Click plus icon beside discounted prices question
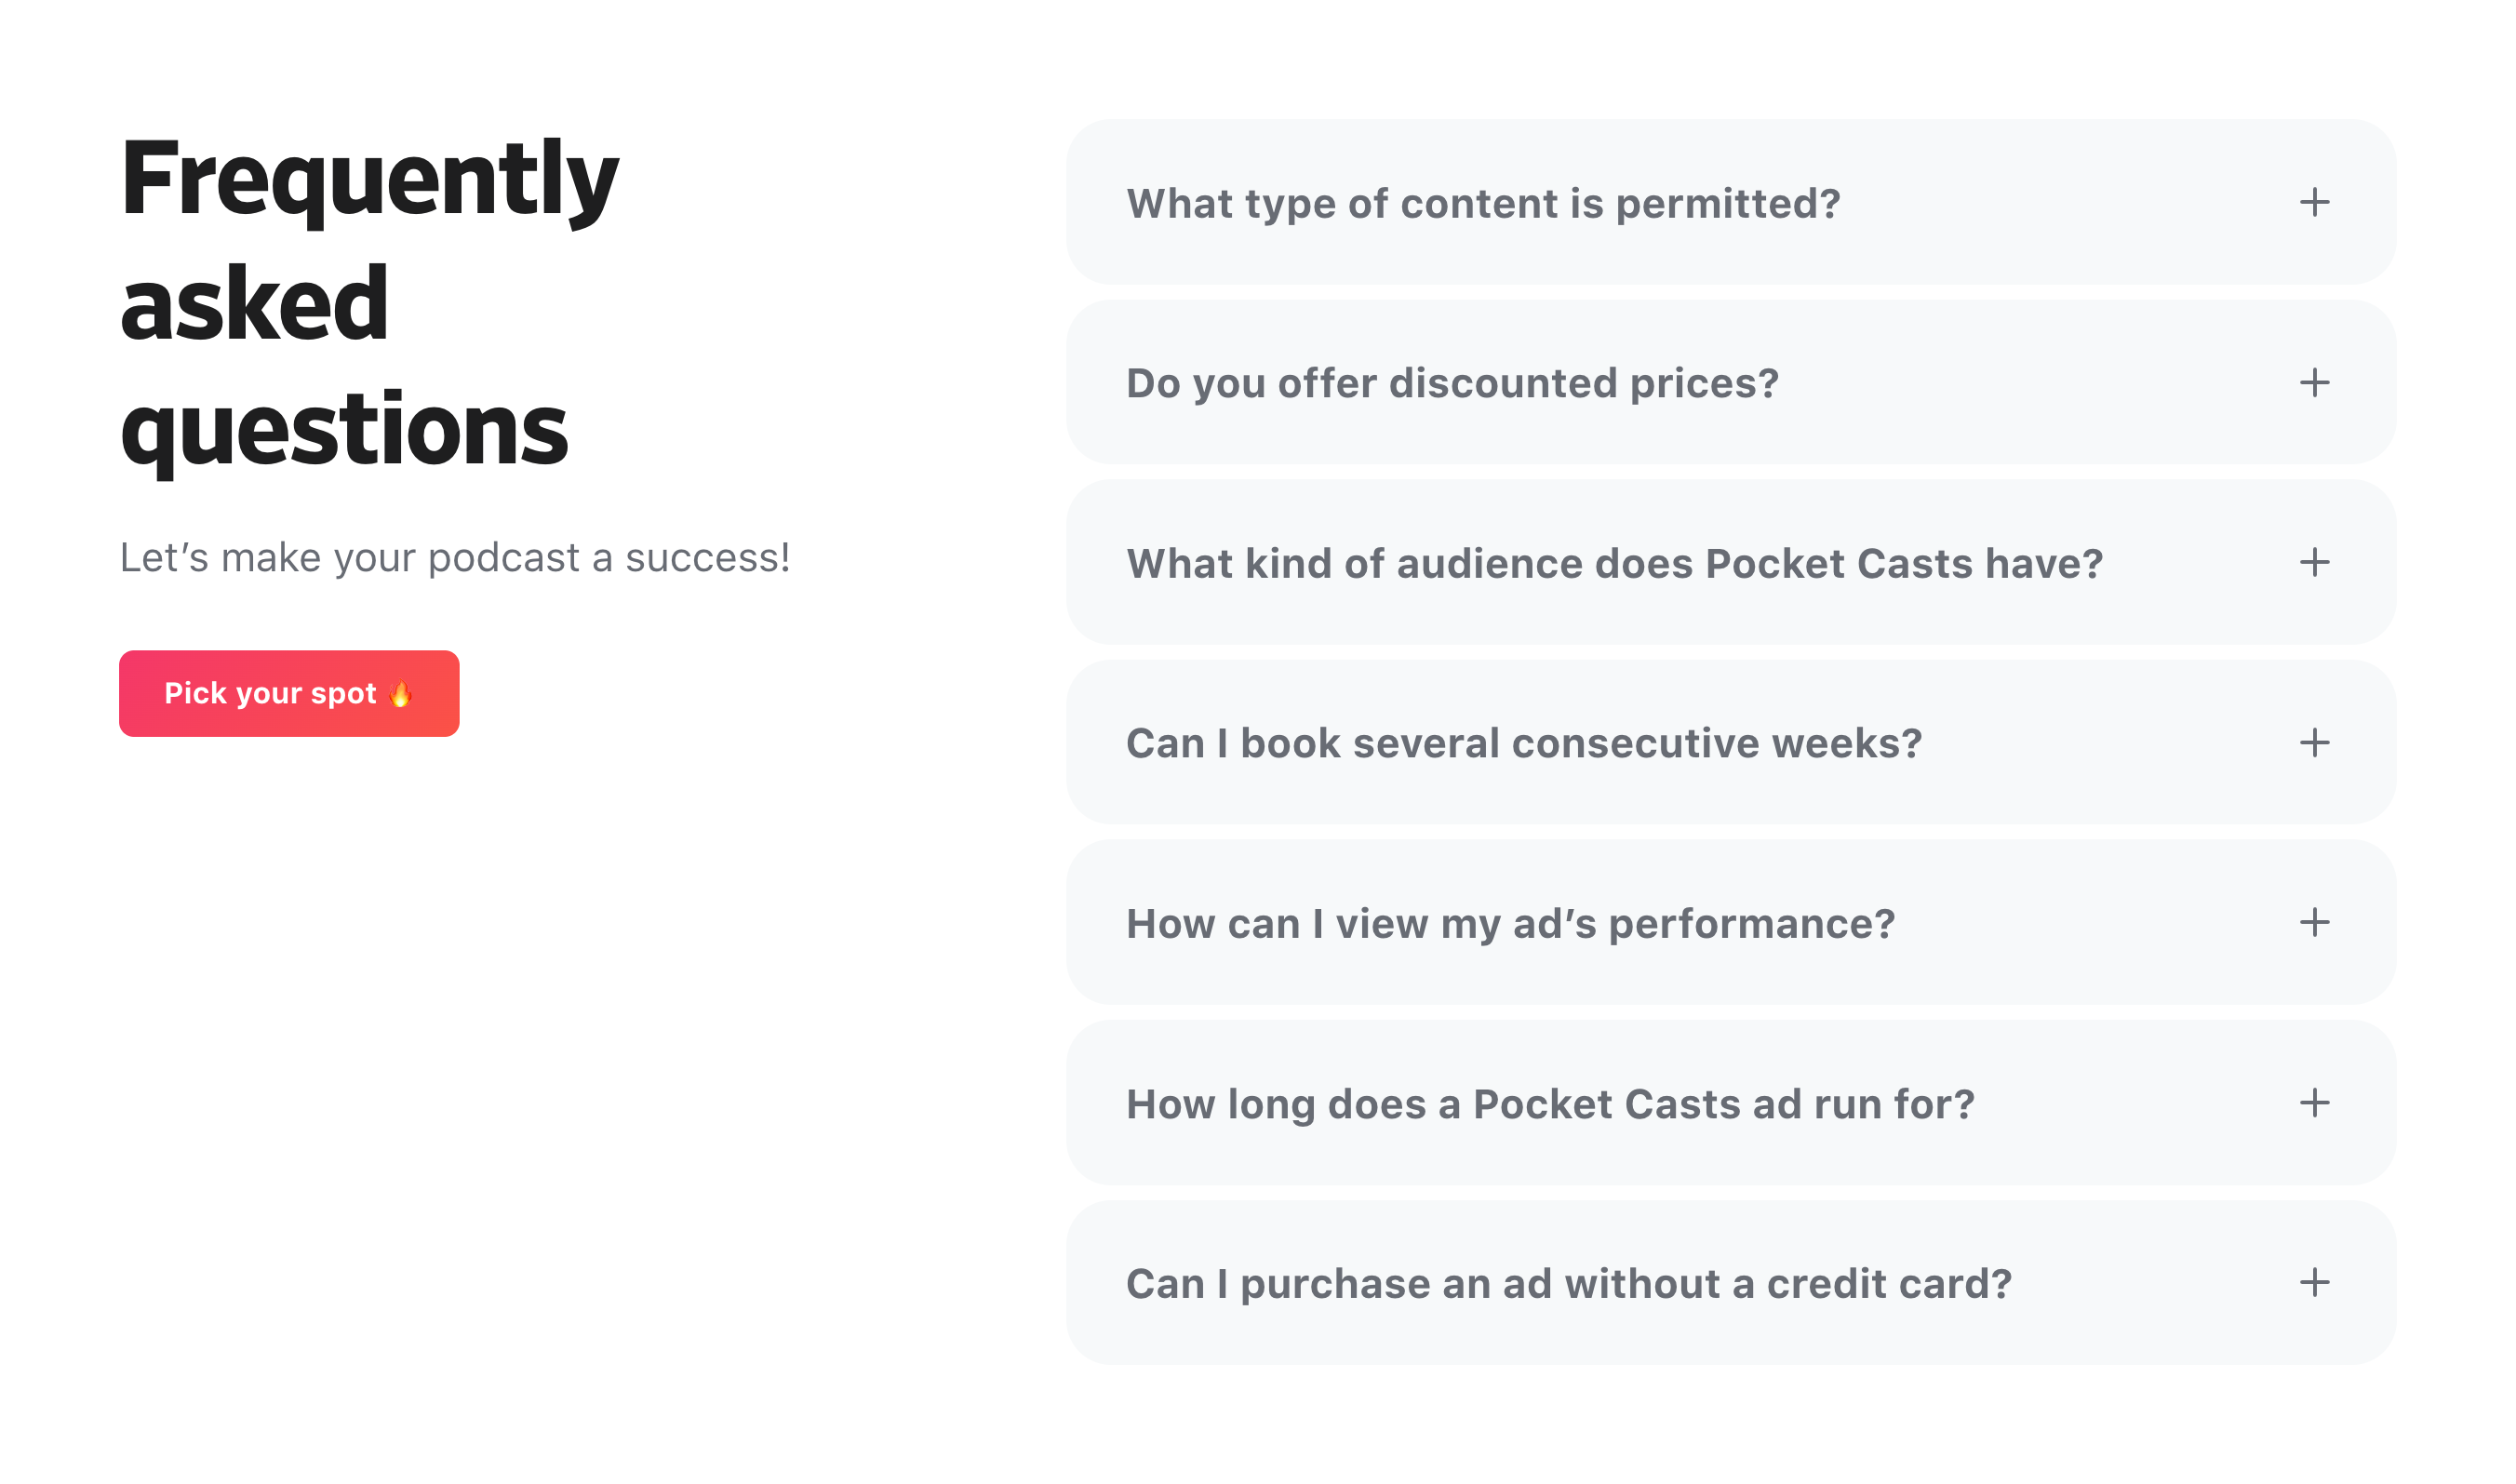 [2313, 382]
